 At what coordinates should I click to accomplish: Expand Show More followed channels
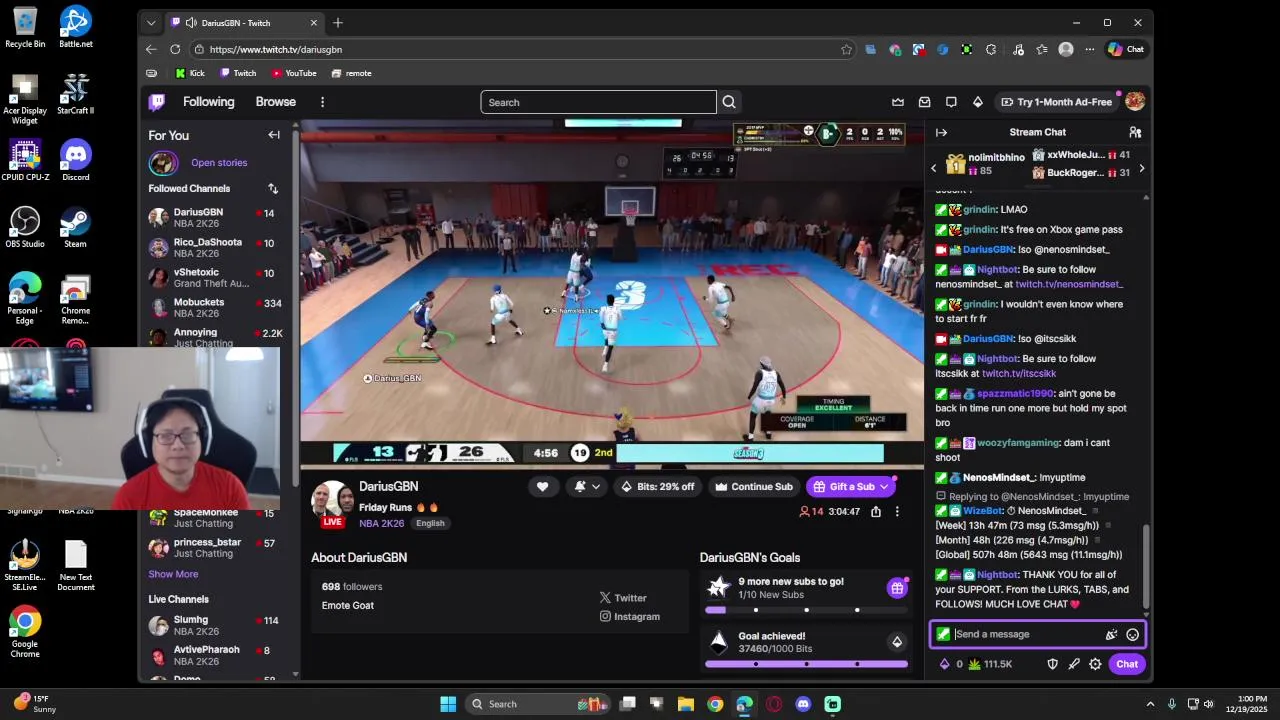click(x=173, y=574)
